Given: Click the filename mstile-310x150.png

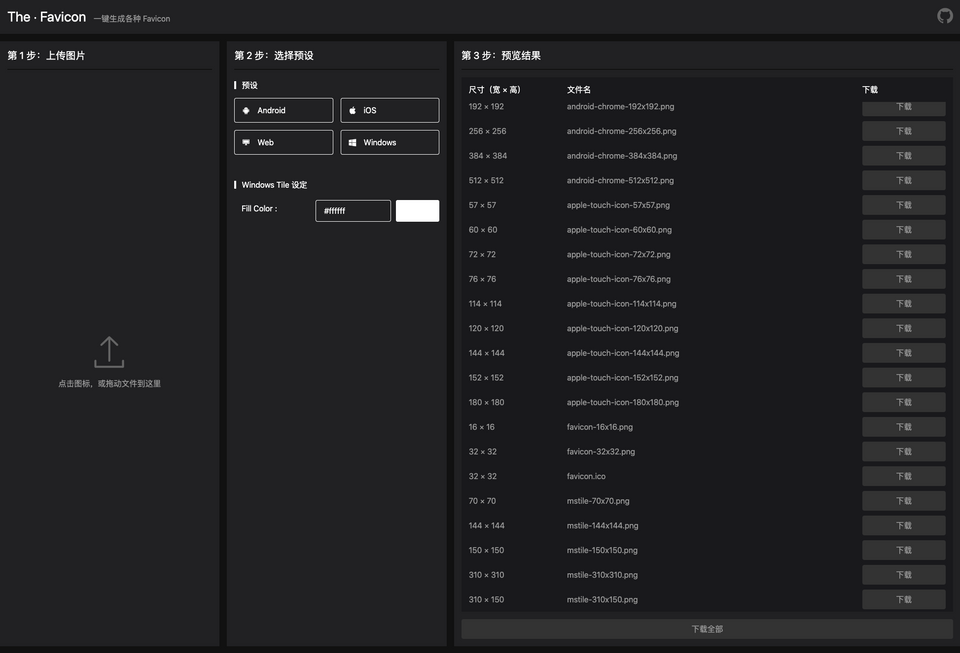Looking at the screenshot, I should pyautogui.click(x=602, y=600).
